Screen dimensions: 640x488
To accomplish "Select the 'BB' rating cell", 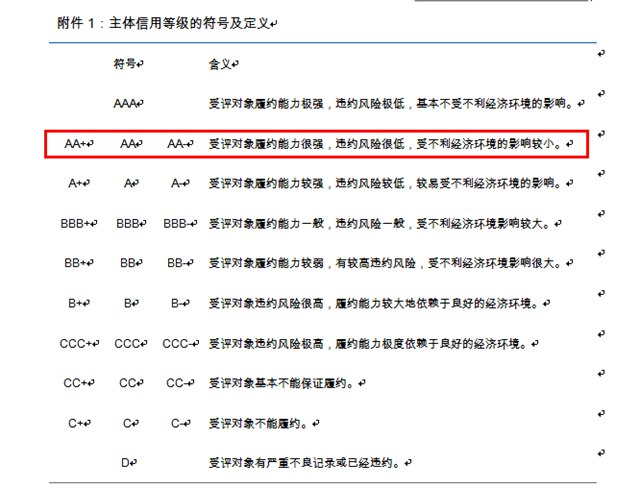I will (x=128, y=263).
